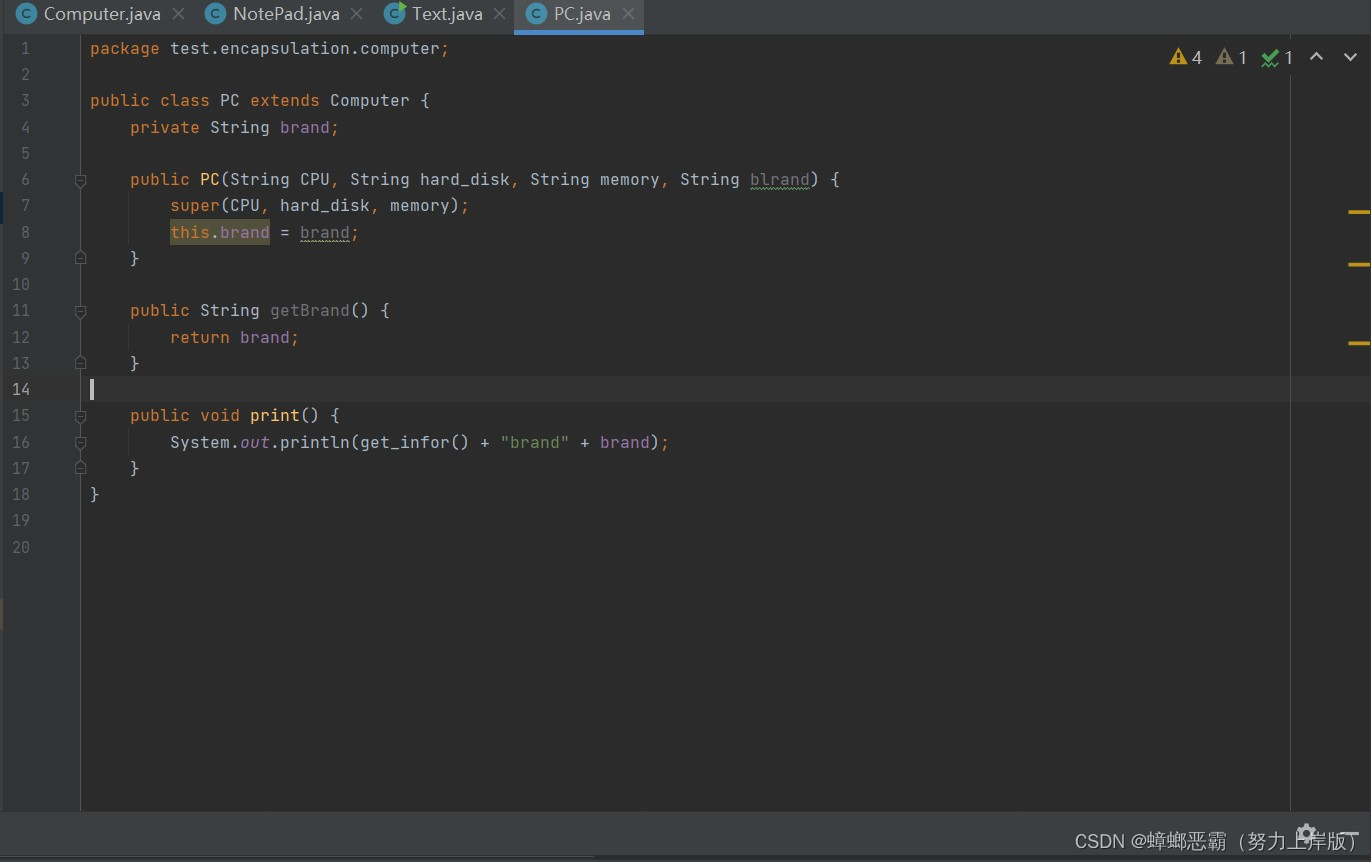Jump to the third warning stripe mark on line 12
This screenshot has width=1371, height=862.
click(1359, 343)
